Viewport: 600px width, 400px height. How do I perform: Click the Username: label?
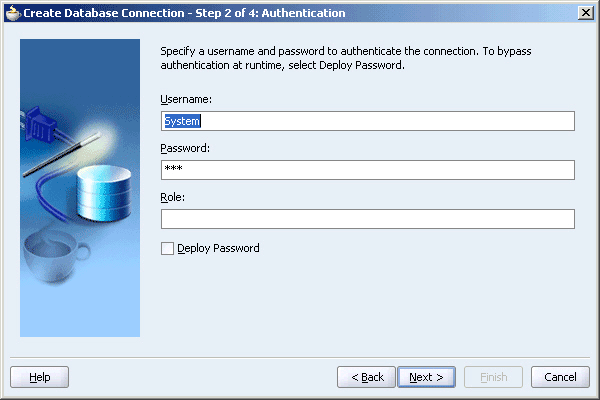tap(186, 100)
